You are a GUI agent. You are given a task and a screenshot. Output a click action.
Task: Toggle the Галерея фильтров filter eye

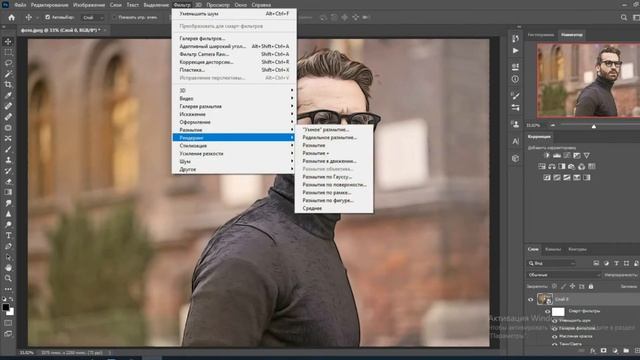(555, 329)
